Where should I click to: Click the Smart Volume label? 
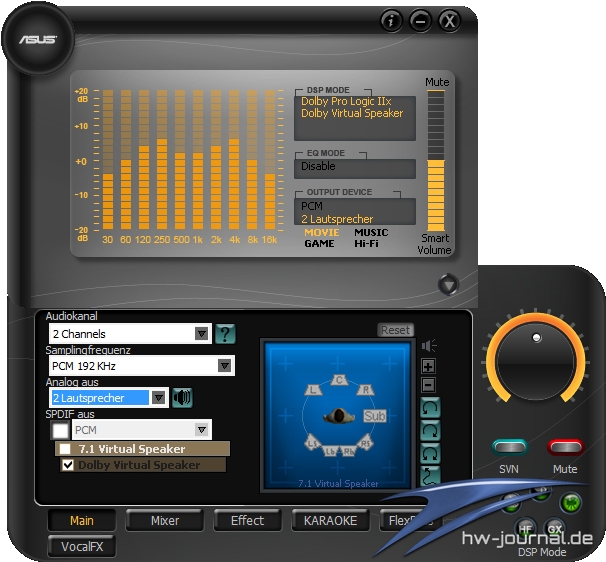pyautogui.click(x=434, y=244)
